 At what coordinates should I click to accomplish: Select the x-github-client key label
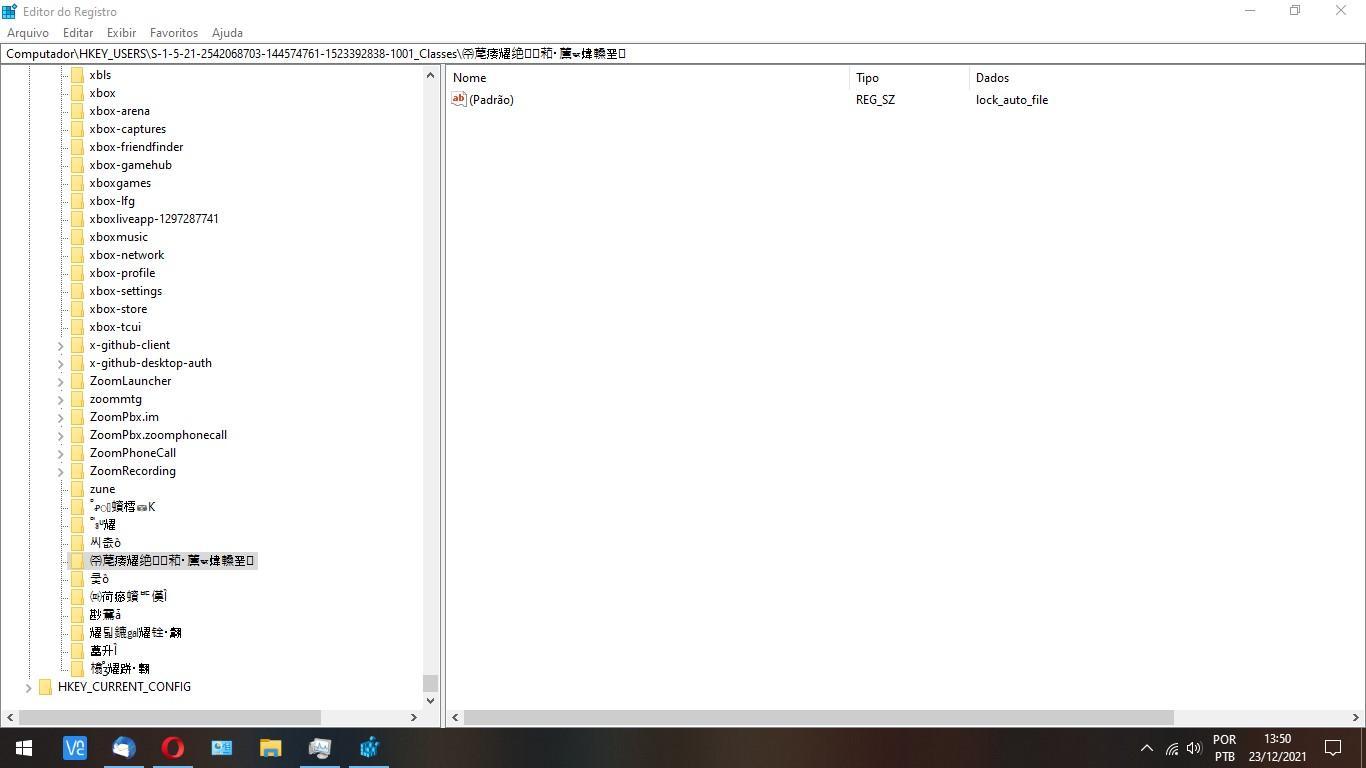click(x=130, y=345)
